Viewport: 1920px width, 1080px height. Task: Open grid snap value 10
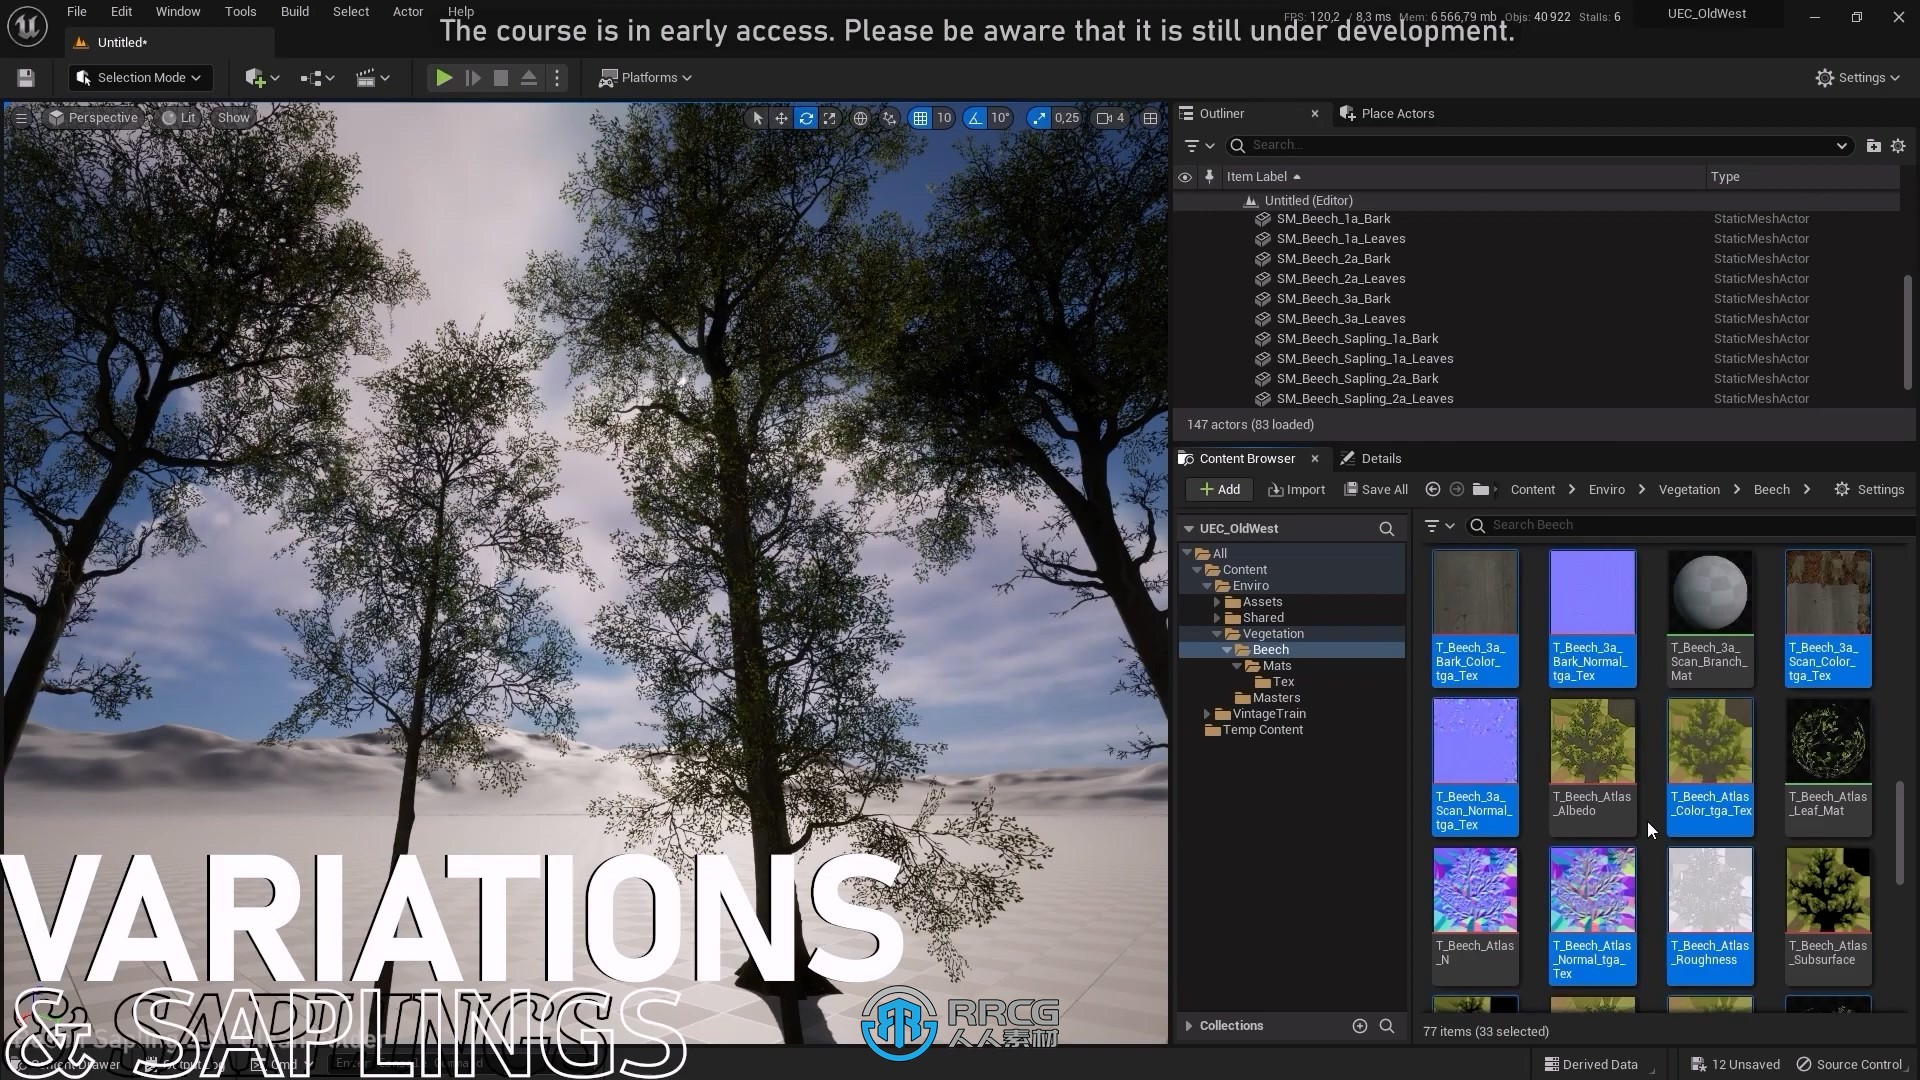[944, 118]
